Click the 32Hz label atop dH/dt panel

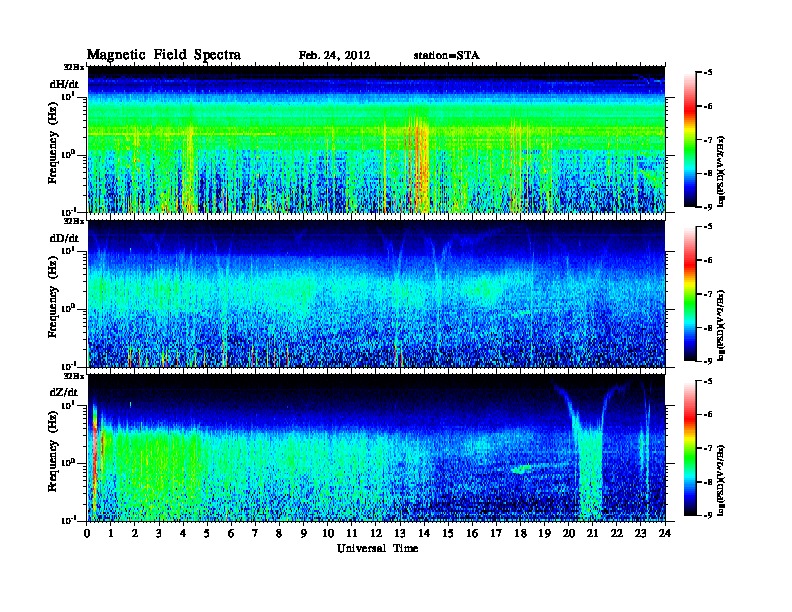tap(73, 67)
